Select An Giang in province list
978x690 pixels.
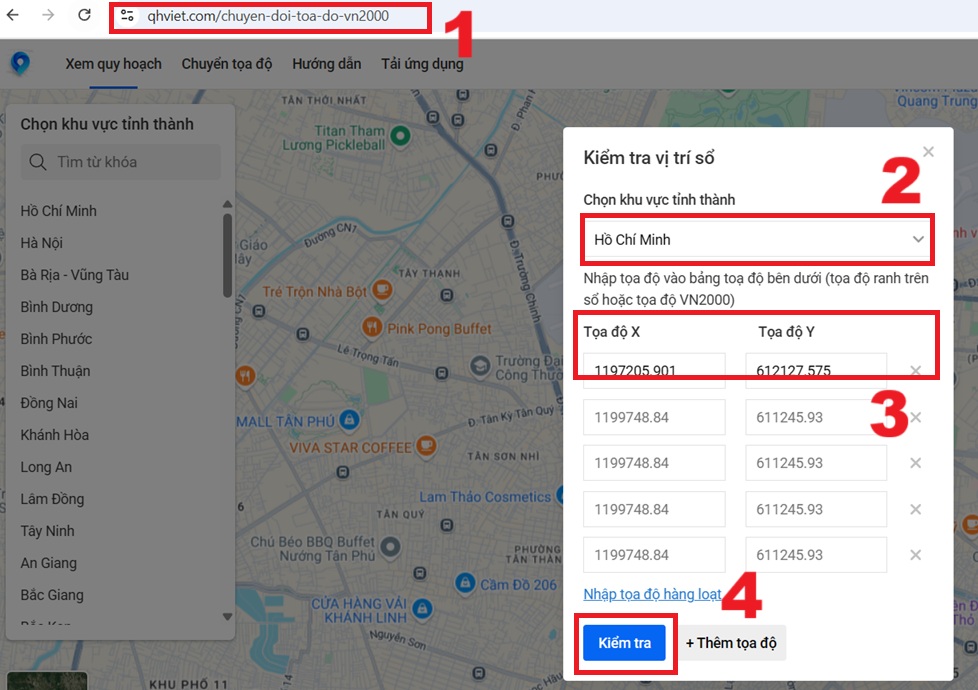point(49,563)
